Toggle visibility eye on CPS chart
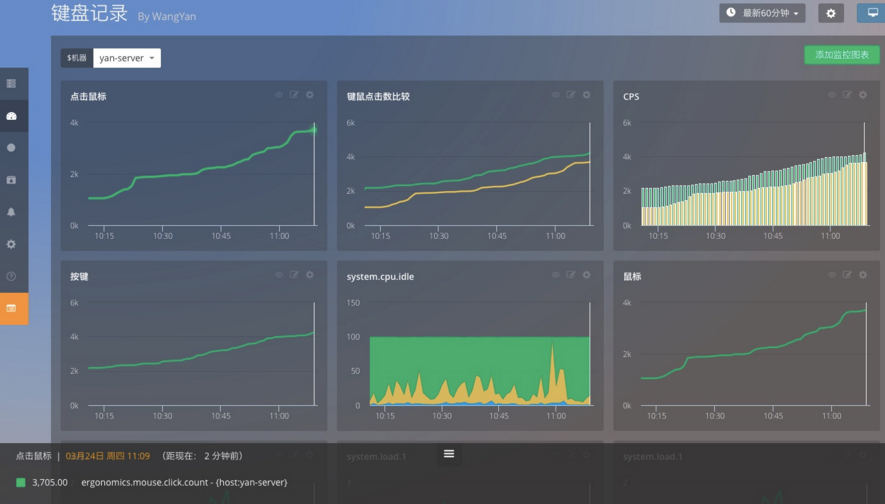Image resolution: width=885 pixels, height=504 pixels. 831,95
